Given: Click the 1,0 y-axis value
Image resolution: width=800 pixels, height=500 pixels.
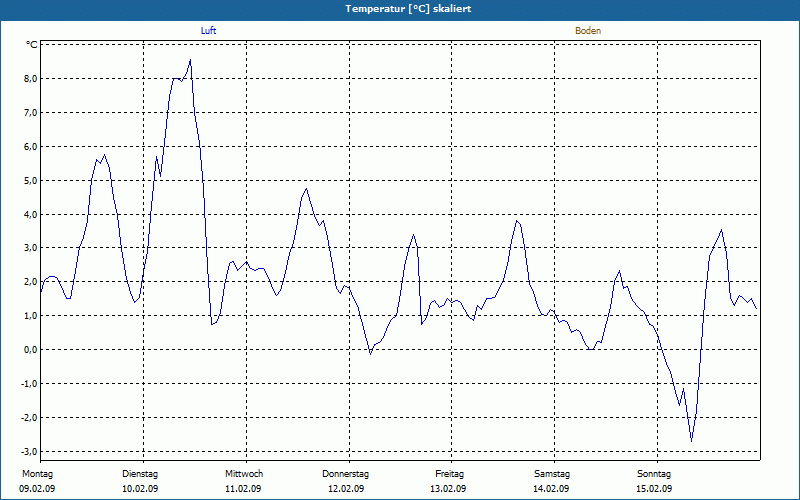Looking at the screenshot, I should point(29,316).
